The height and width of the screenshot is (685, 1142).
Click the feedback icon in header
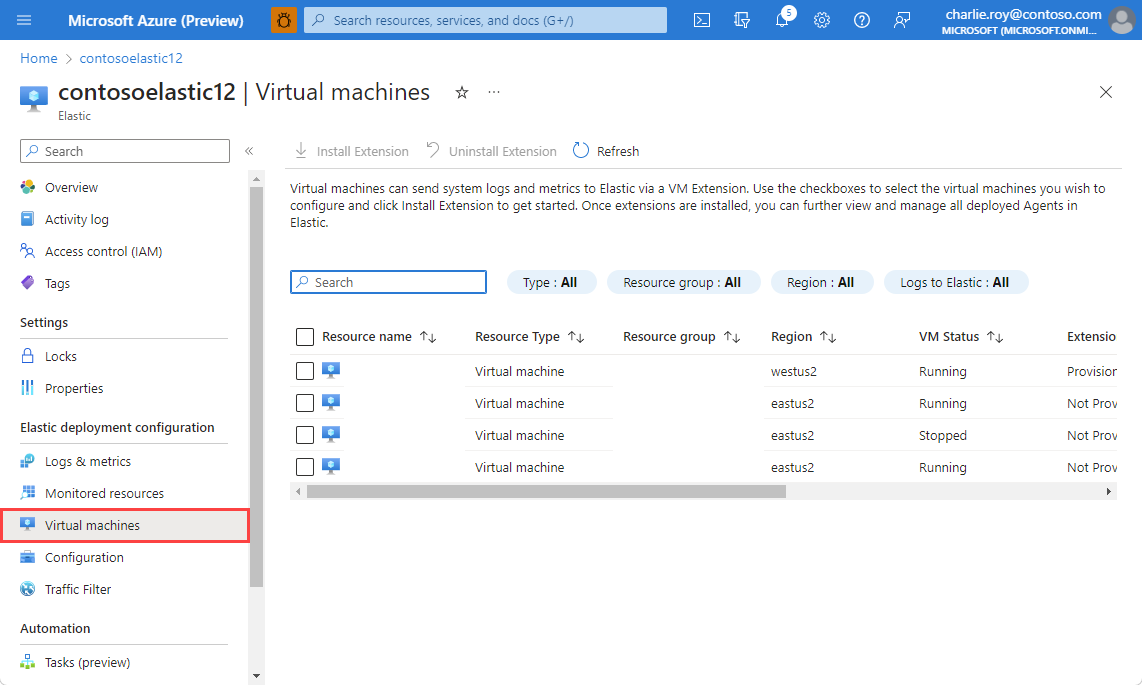[x=902, y=20]
